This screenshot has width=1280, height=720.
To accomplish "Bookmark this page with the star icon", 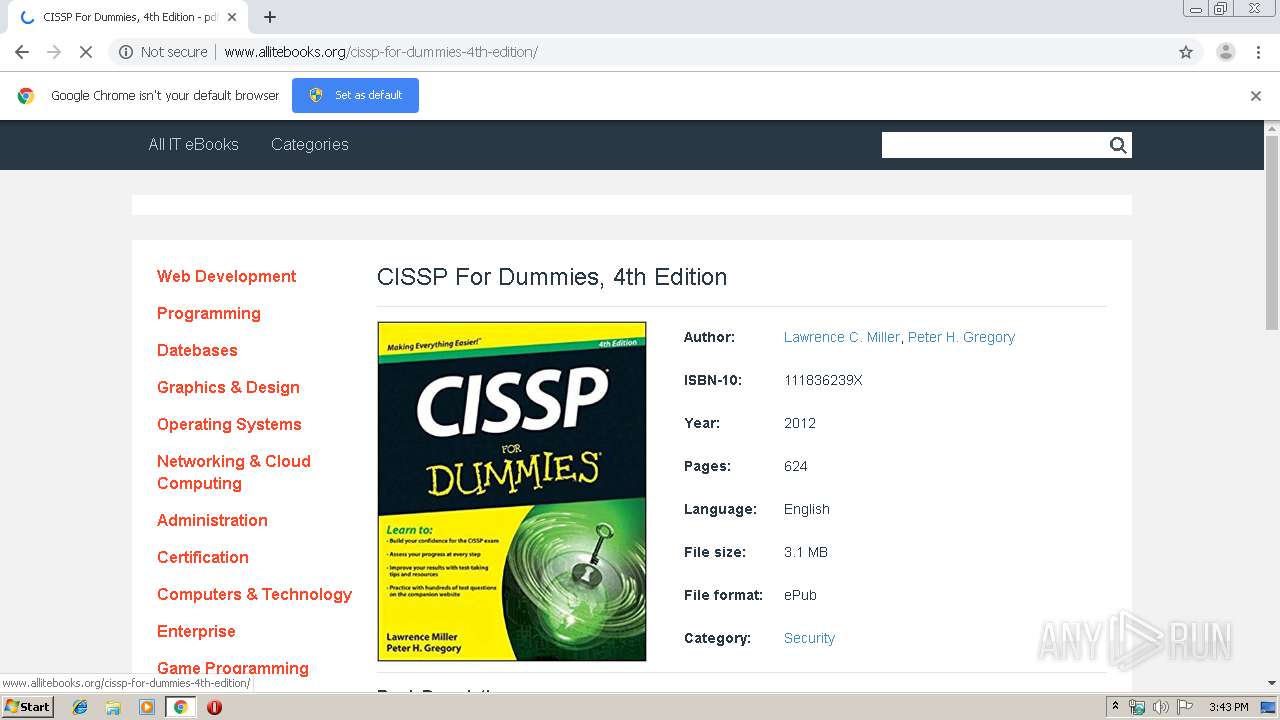I will (1186, 52).
